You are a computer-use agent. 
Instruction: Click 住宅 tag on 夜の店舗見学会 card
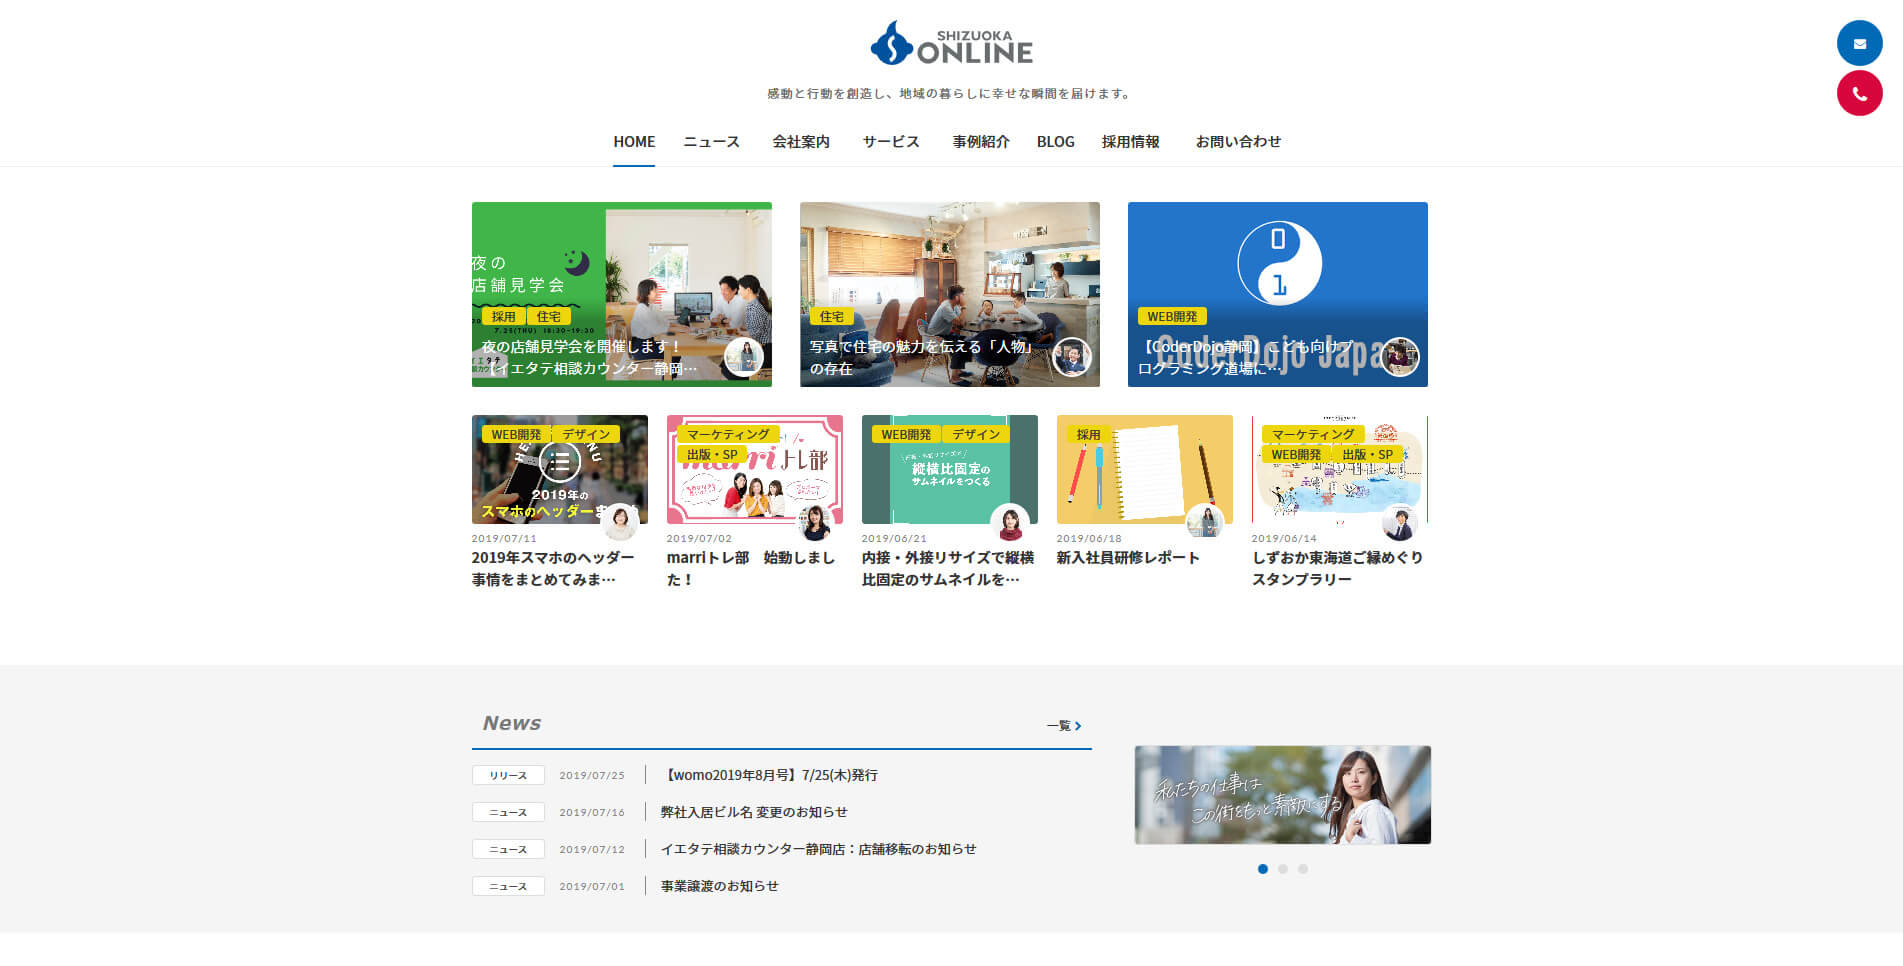coord(549,317)
